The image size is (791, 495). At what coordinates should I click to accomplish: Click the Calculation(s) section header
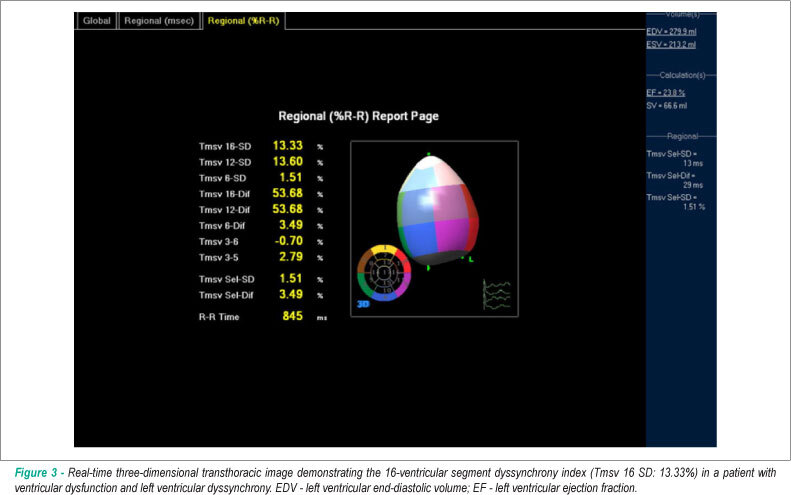(682, 75)
